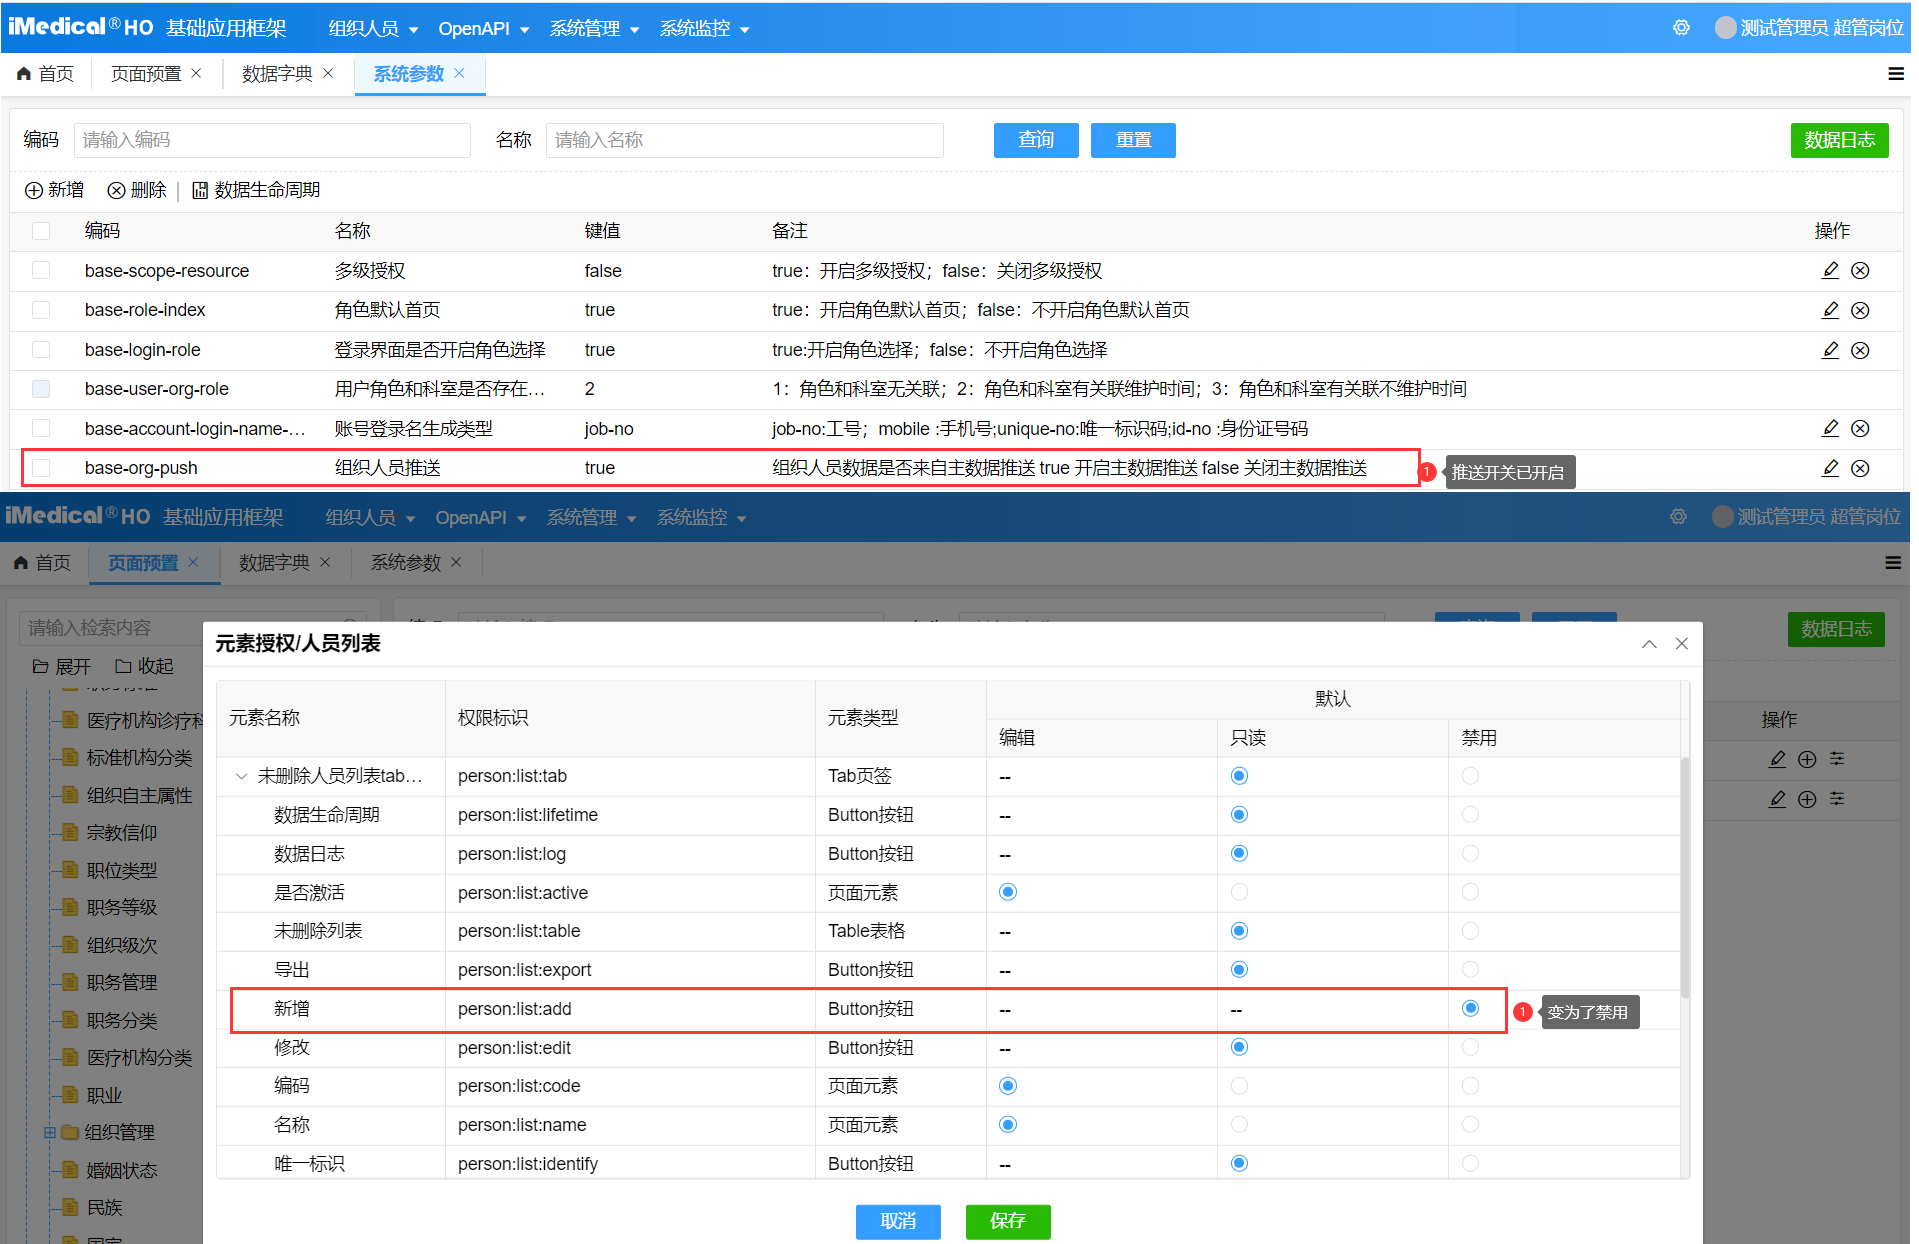Screen dimensions: 1919x1244
Task: Click the 请输入编码 input field
Action: click(x=272, y=140)
